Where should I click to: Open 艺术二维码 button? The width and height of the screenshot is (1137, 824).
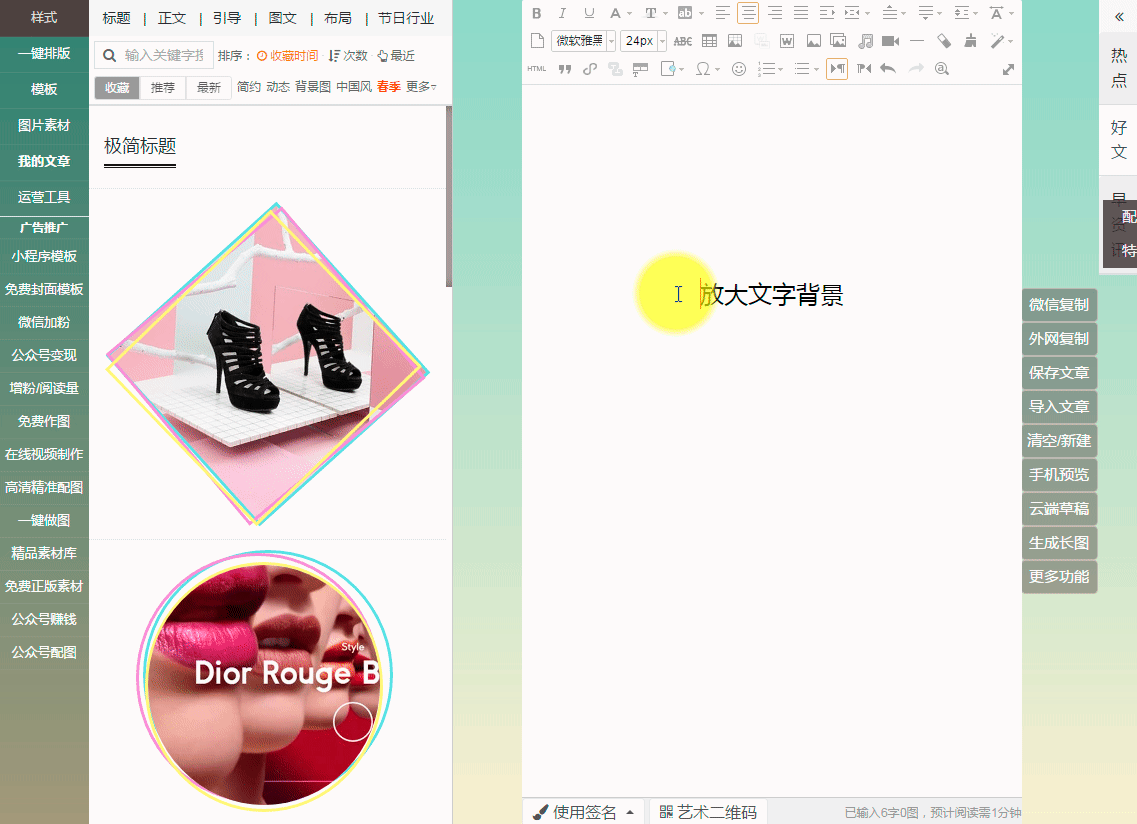pyautogui.click(x=708, y=812)
